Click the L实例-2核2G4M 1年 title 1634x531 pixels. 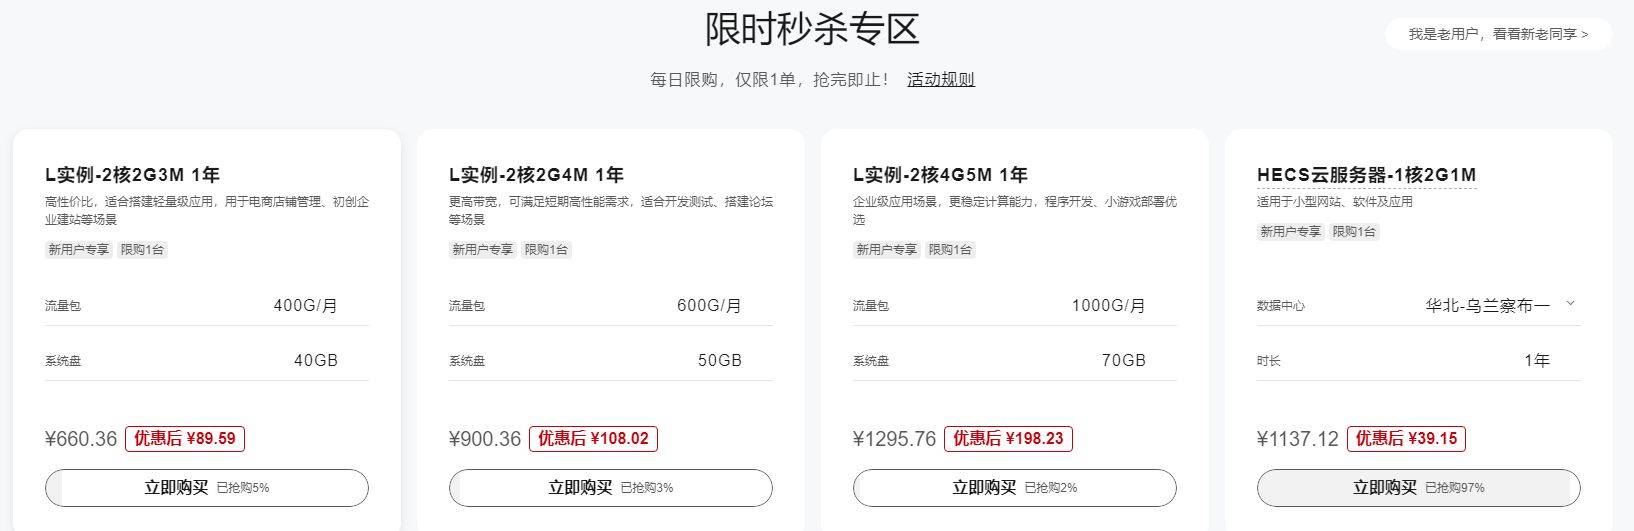(x=536, y=175)
